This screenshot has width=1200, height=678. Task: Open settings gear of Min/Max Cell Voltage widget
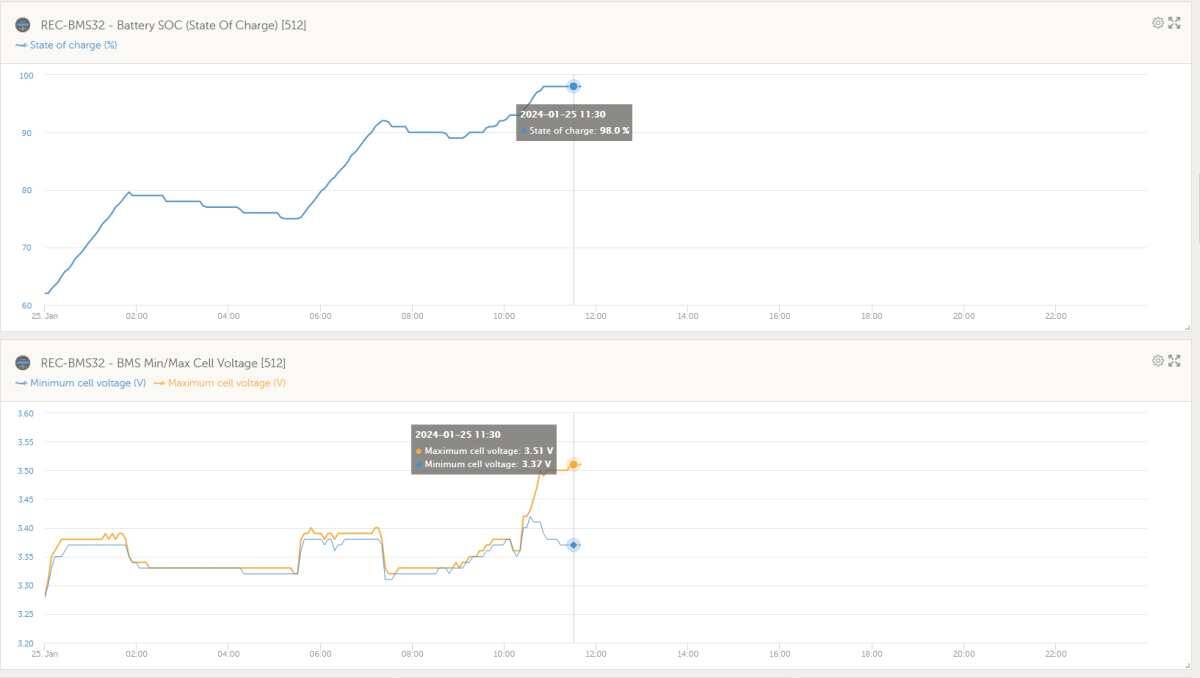1157,360
